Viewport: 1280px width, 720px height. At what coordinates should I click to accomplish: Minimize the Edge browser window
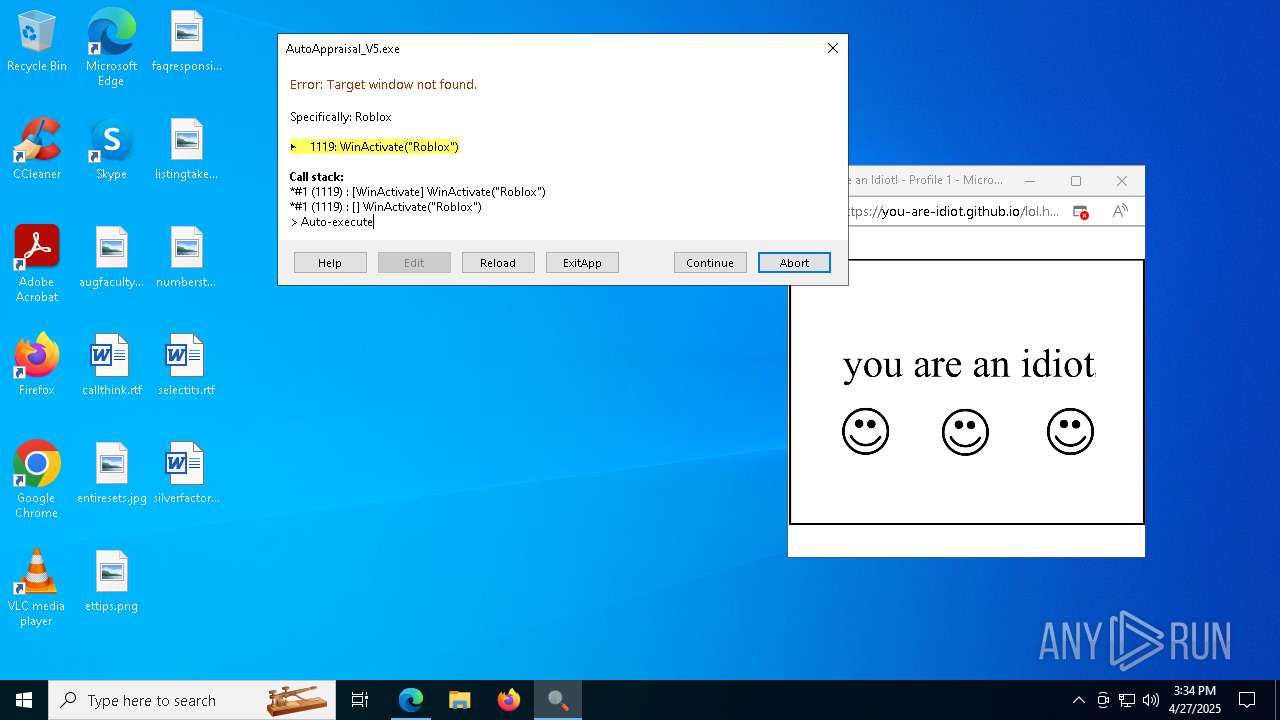tap(1030, 181)
